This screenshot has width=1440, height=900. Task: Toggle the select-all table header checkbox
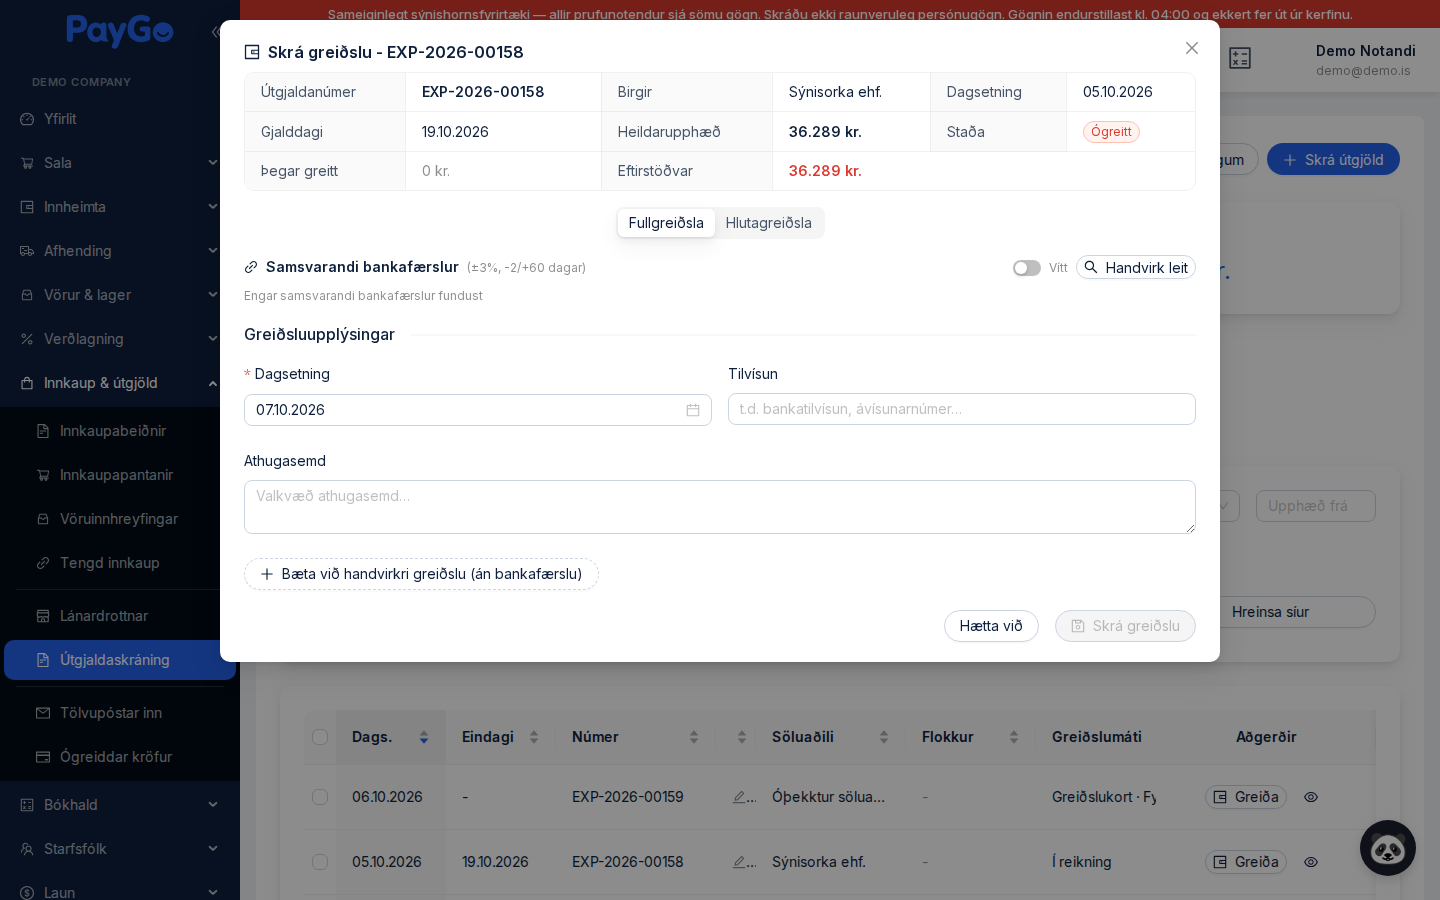(x=320, y=737)
